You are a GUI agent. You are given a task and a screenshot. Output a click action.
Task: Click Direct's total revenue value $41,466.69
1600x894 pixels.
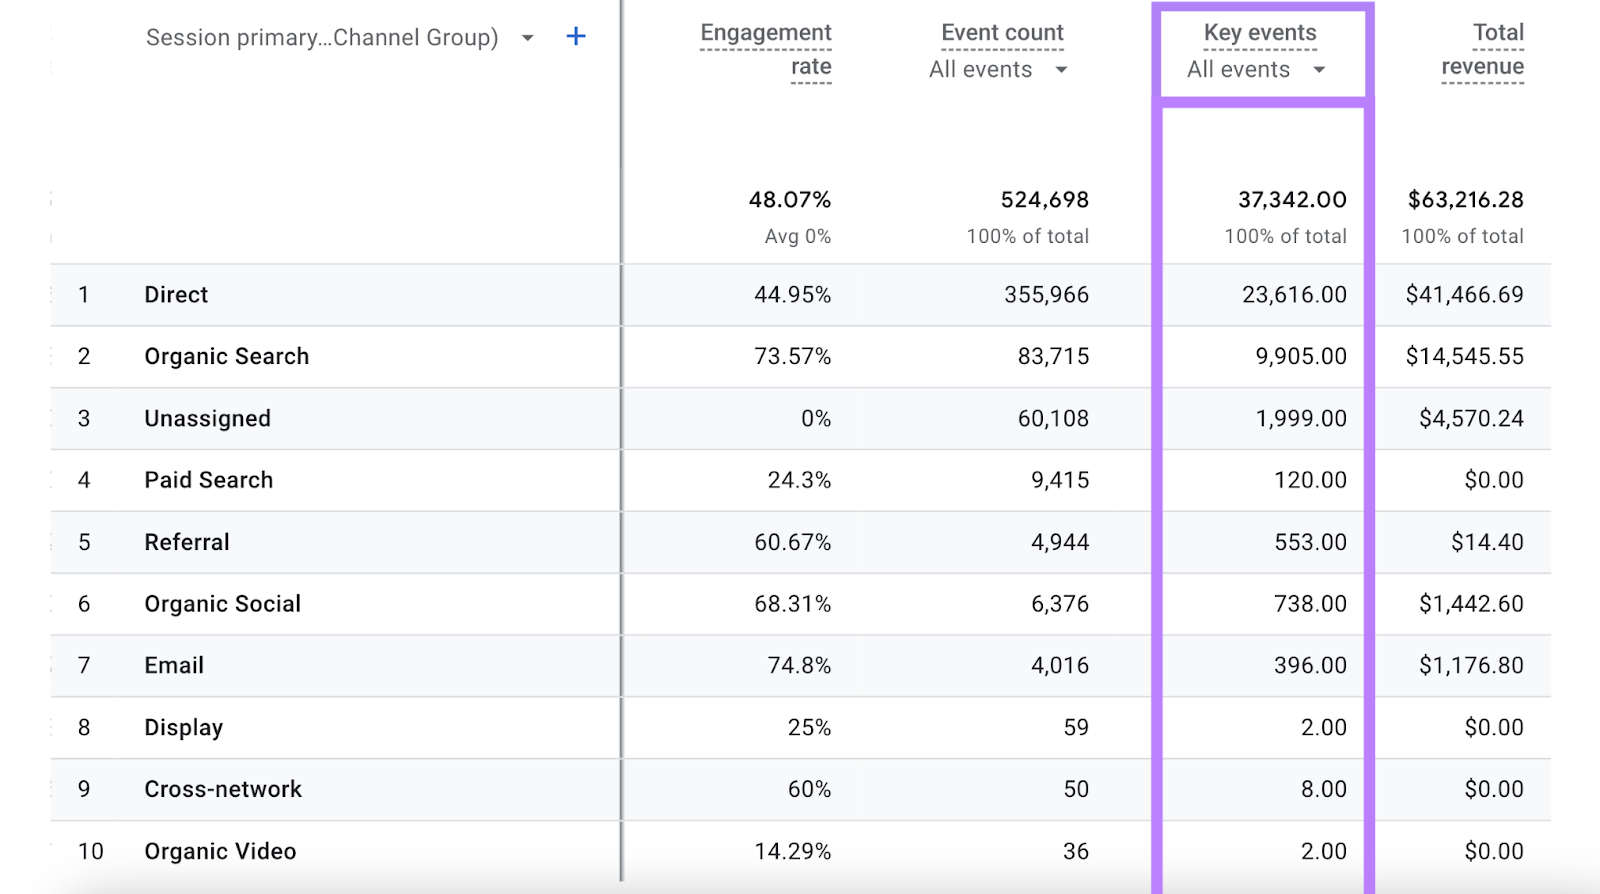(1464, 295)
